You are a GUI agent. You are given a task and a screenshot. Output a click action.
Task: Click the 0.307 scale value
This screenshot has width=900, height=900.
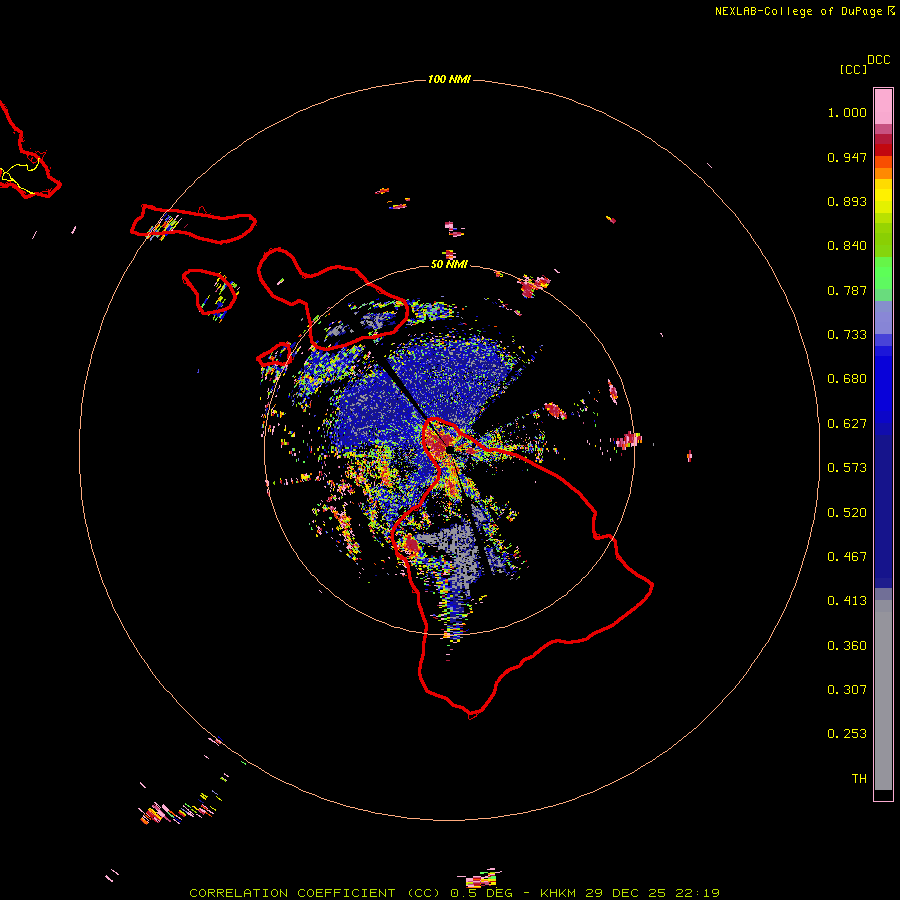click(x=847, y=690)
